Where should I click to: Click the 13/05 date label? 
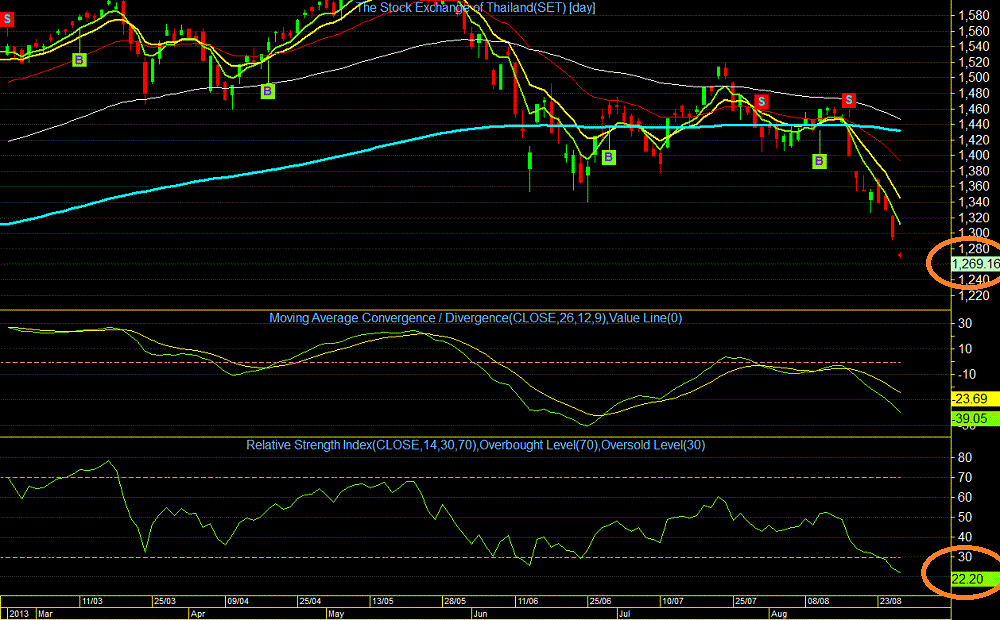tap(383, 601)
